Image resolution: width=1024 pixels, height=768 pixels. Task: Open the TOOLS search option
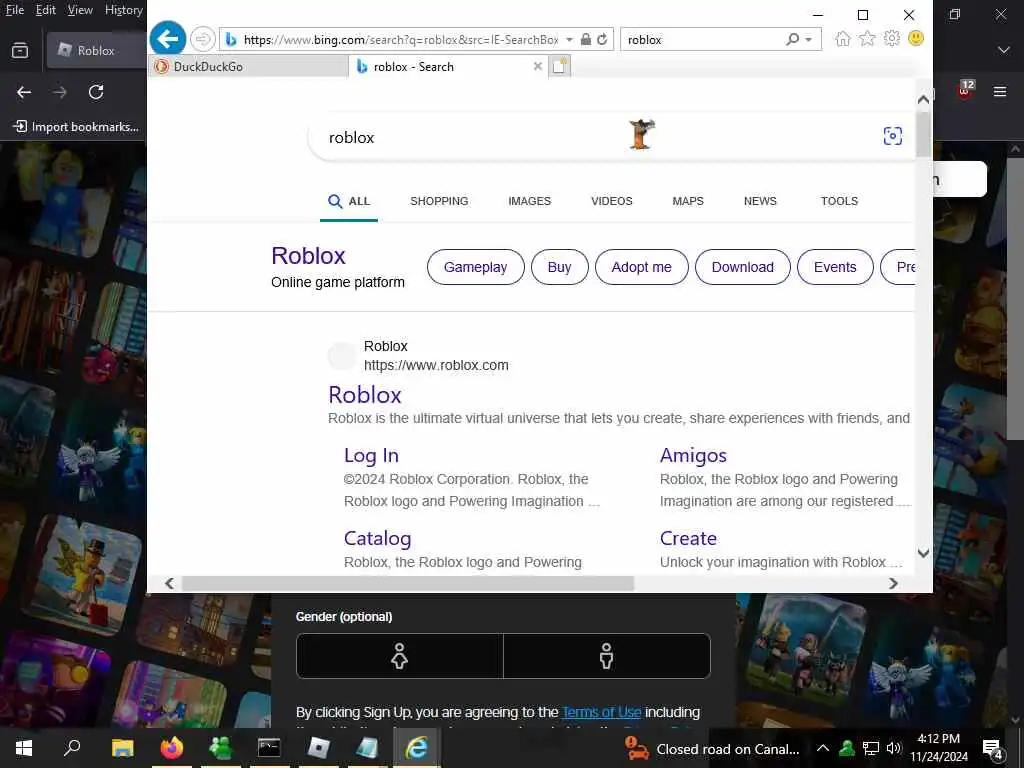839,201
